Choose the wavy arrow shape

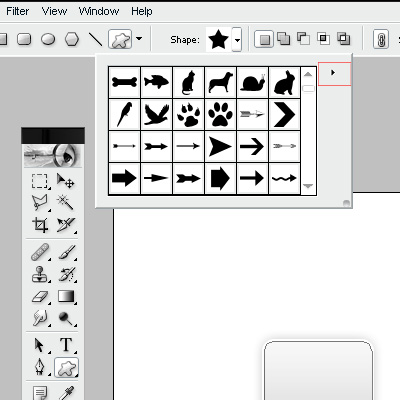284,178
